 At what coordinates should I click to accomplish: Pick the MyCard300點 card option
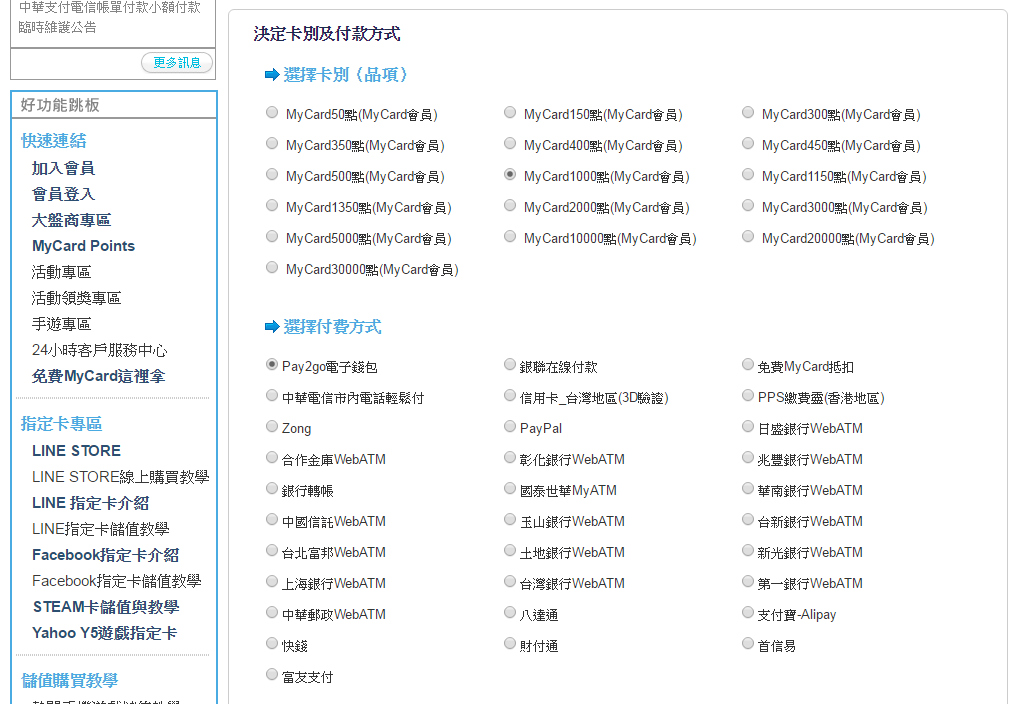(748, 113)
